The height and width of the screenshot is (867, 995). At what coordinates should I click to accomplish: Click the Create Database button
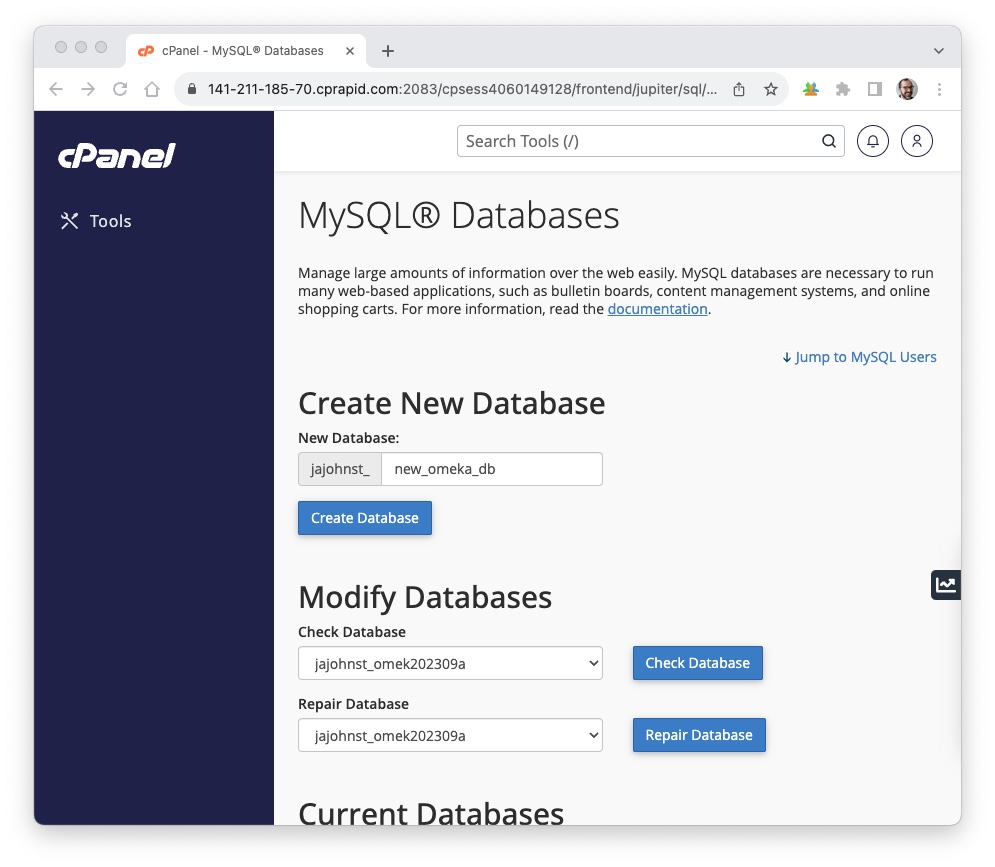click(x=365, y=518)
